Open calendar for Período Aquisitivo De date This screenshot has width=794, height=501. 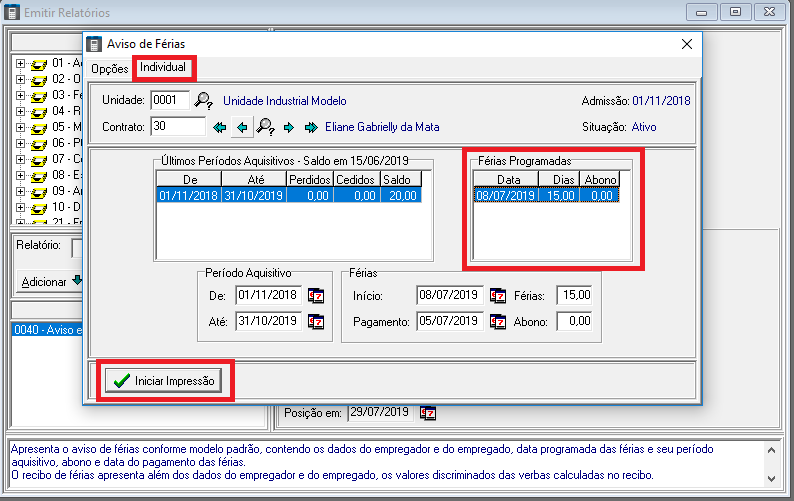point(317,296)
